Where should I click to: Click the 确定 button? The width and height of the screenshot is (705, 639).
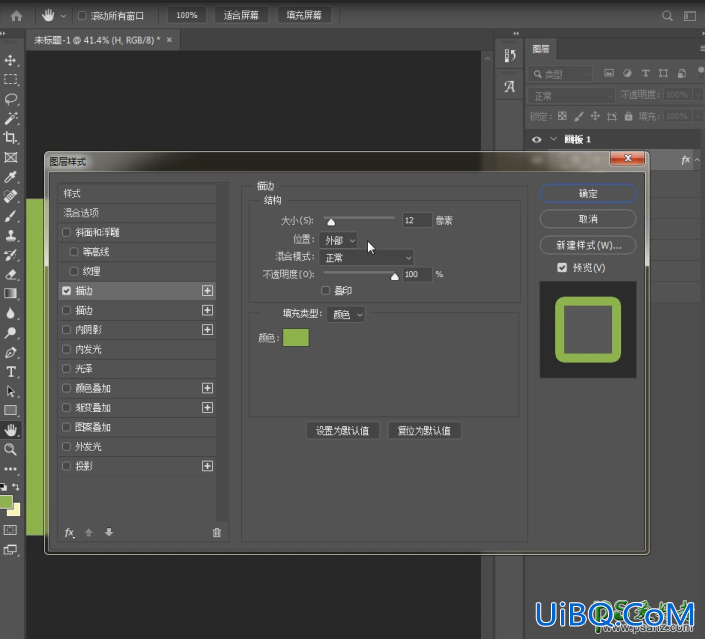point(588,193)
